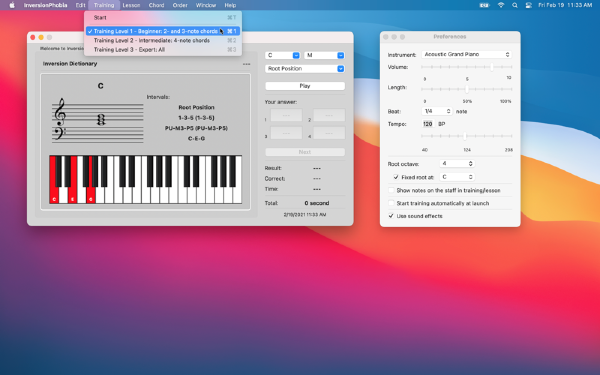The image size is (600, 375).
Task: Click the date and time in menu bar
Action: pos(565,5)
